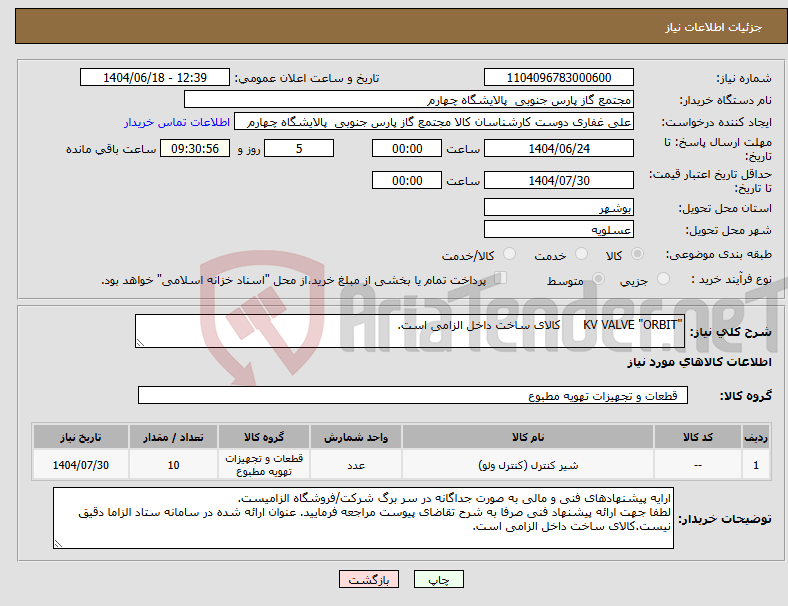The width and height of the screenshot is (788, 606).
Task: Click the چاپ print button
Action: coord(439,579)
